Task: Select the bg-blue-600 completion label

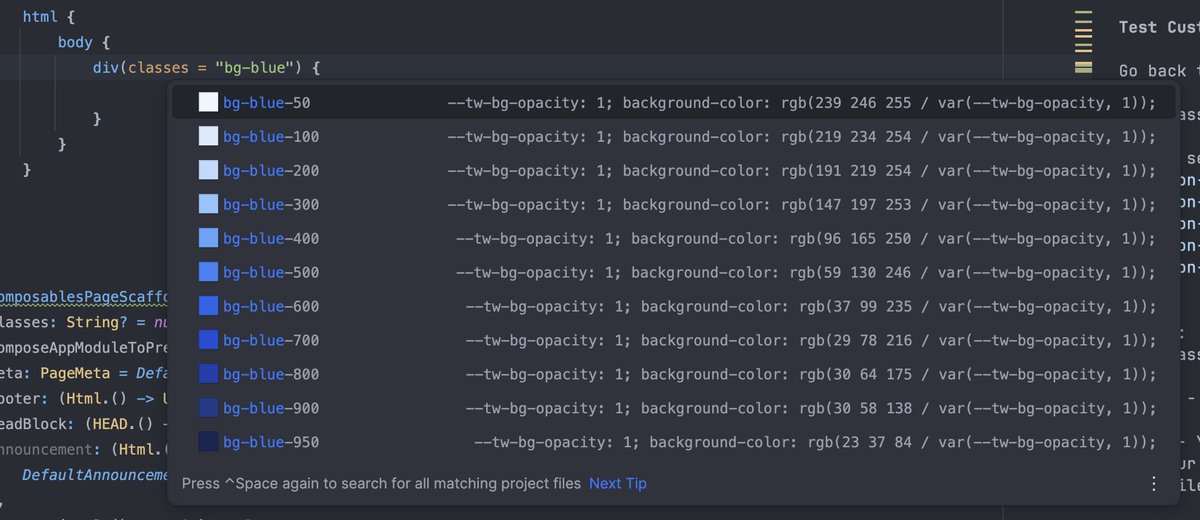Action: [x=271, y=306]
